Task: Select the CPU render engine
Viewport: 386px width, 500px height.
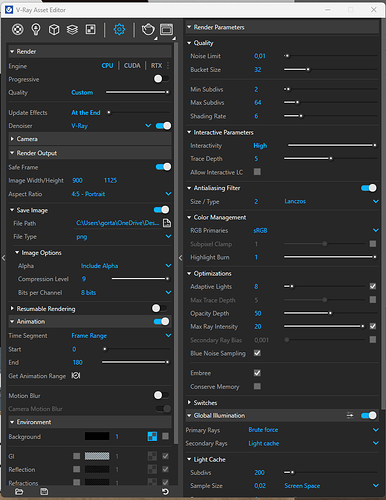Action: (x=107, y=66)
